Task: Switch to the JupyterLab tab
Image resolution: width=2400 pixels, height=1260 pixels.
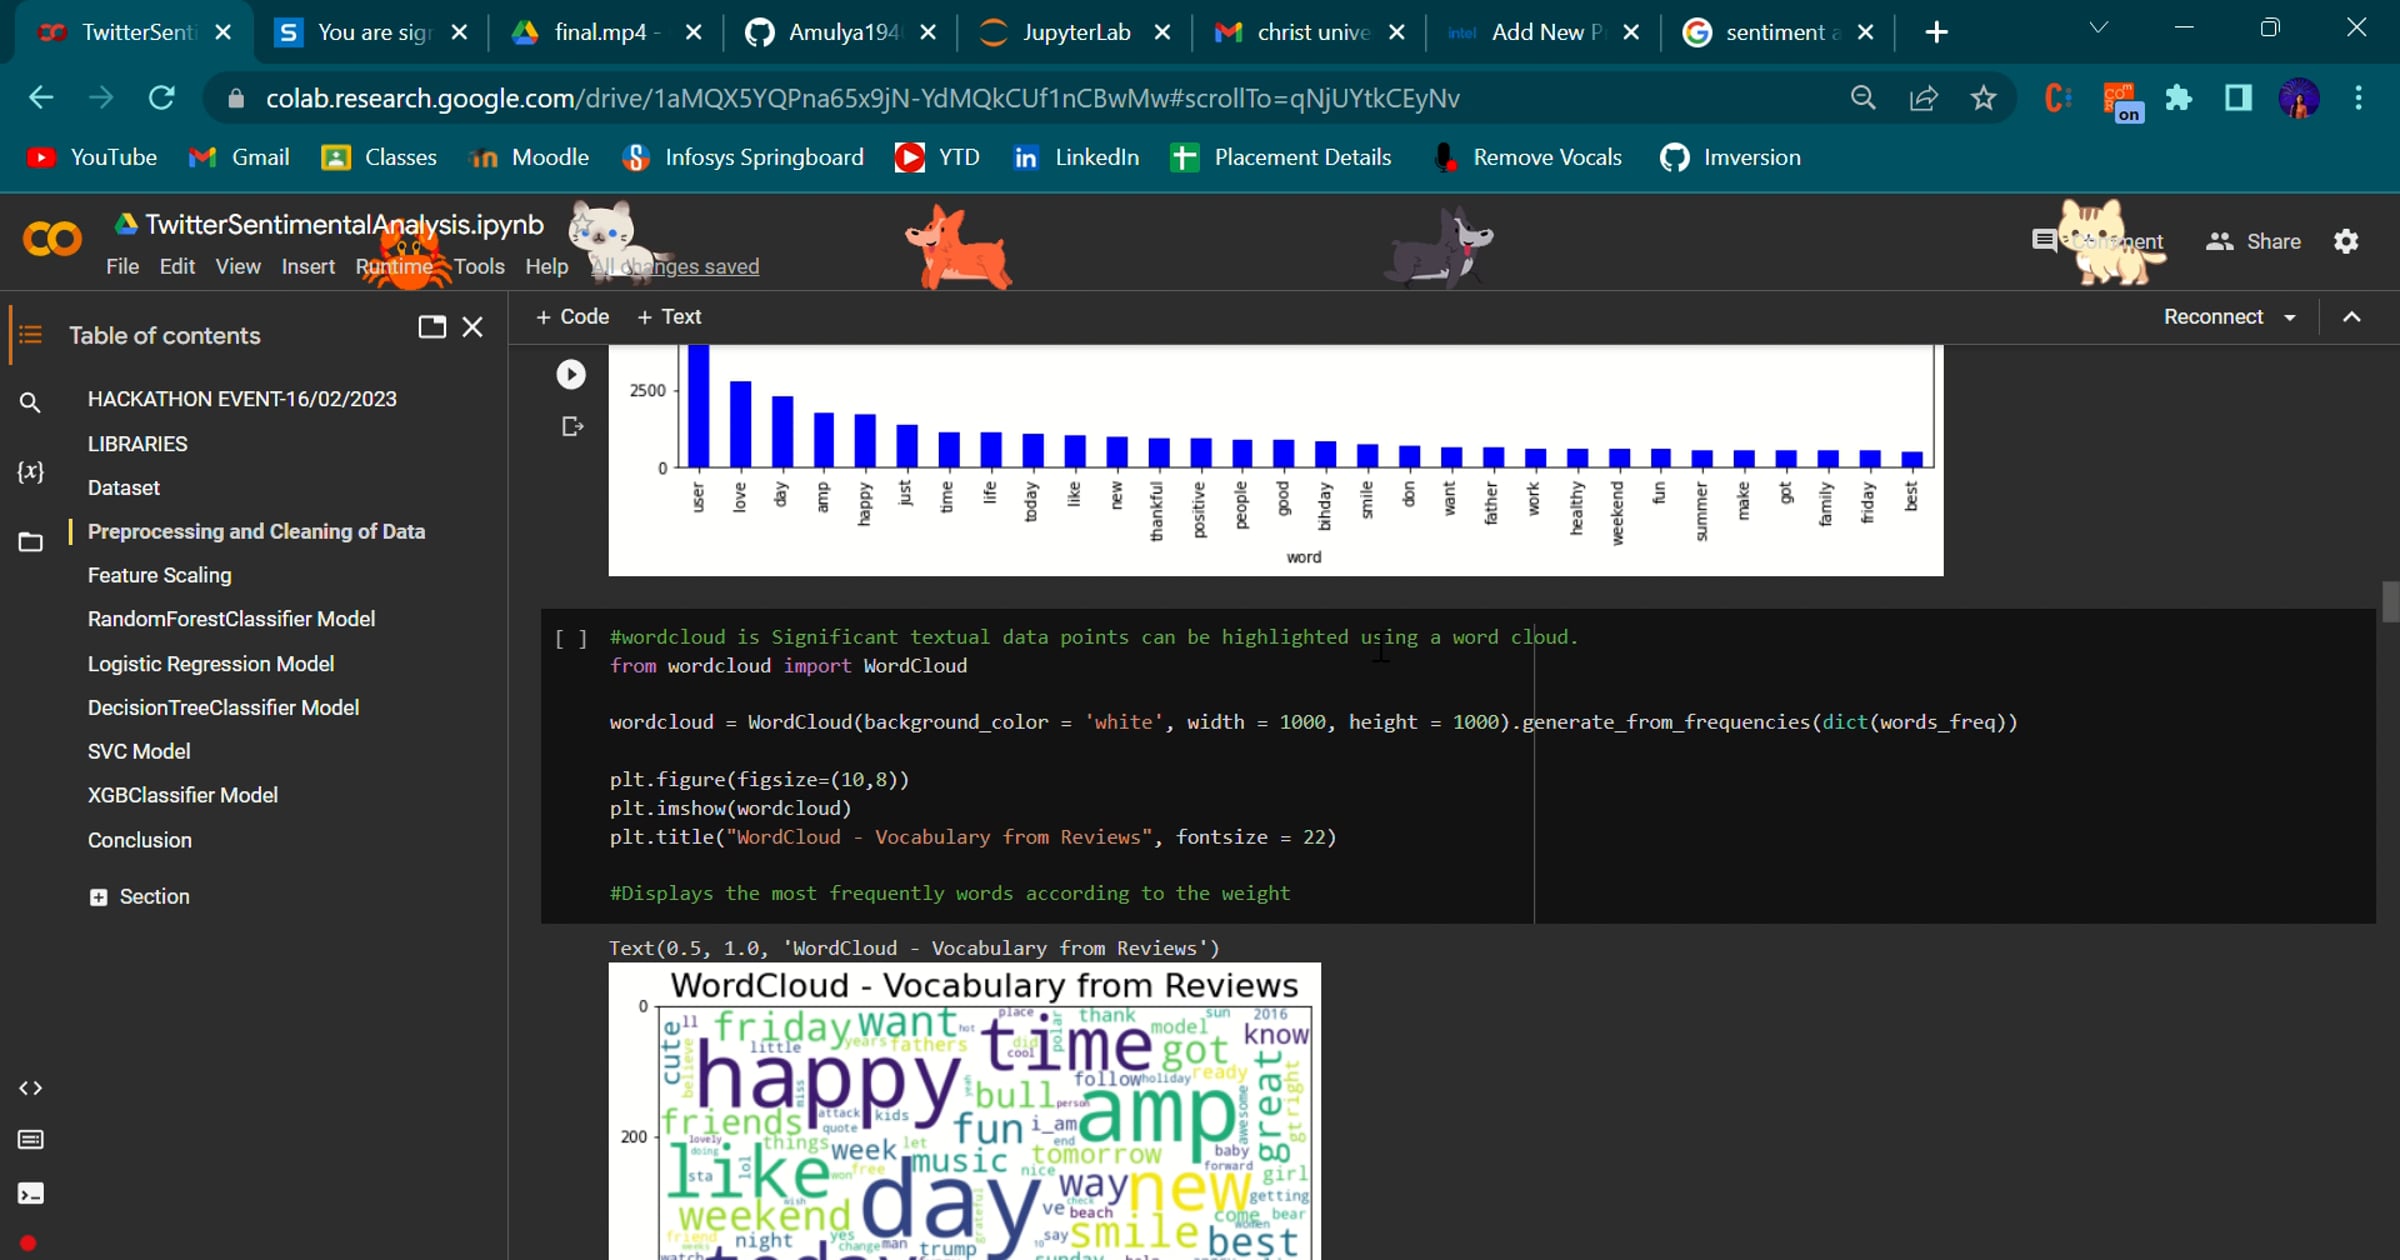Action: (x=1075, y=32)
